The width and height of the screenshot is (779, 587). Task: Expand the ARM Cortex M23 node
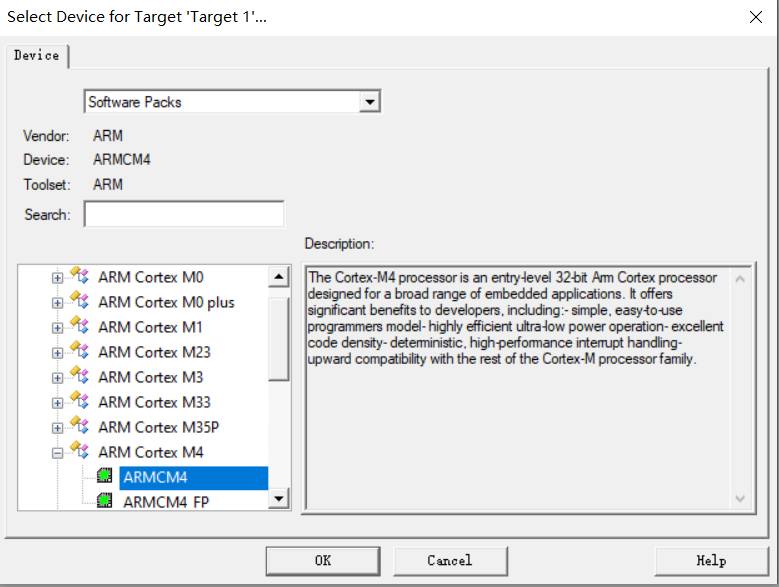click(58, 353)
